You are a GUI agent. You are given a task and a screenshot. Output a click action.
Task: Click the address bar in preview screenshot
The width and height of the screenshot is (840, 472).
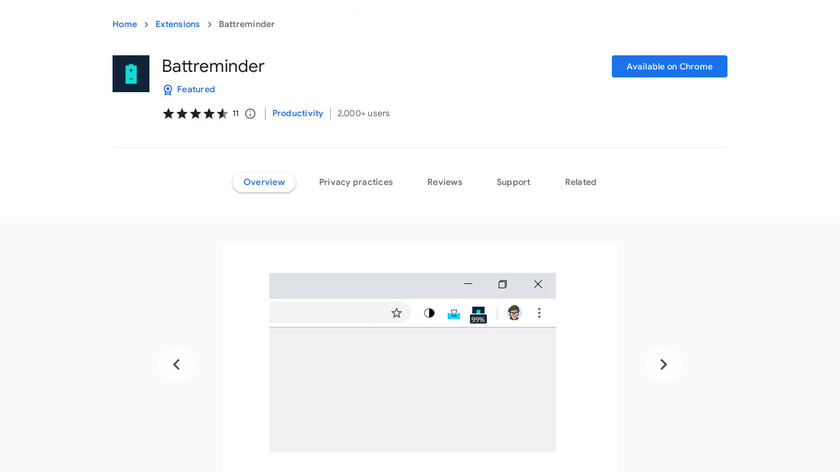pyautogui.click(x=340, y=313)
